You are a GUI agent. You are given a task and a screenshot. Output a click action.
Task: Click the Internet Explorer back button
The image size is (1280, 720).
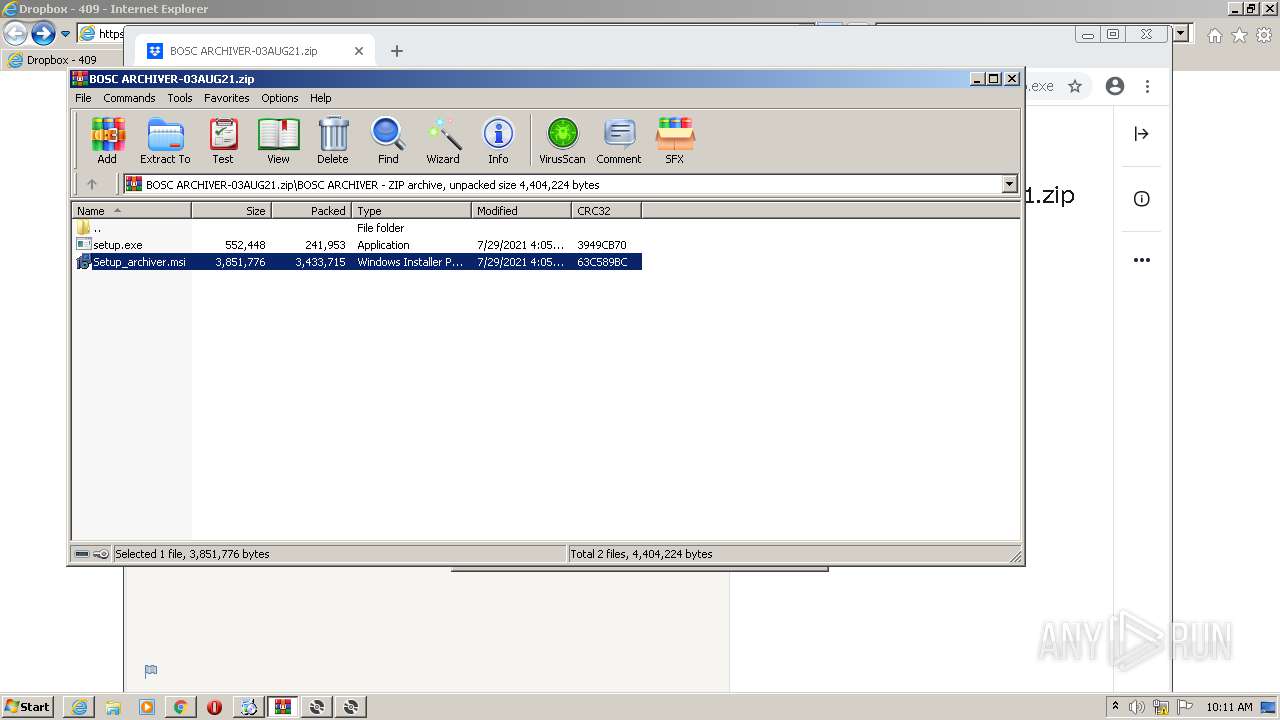point(15,34)
